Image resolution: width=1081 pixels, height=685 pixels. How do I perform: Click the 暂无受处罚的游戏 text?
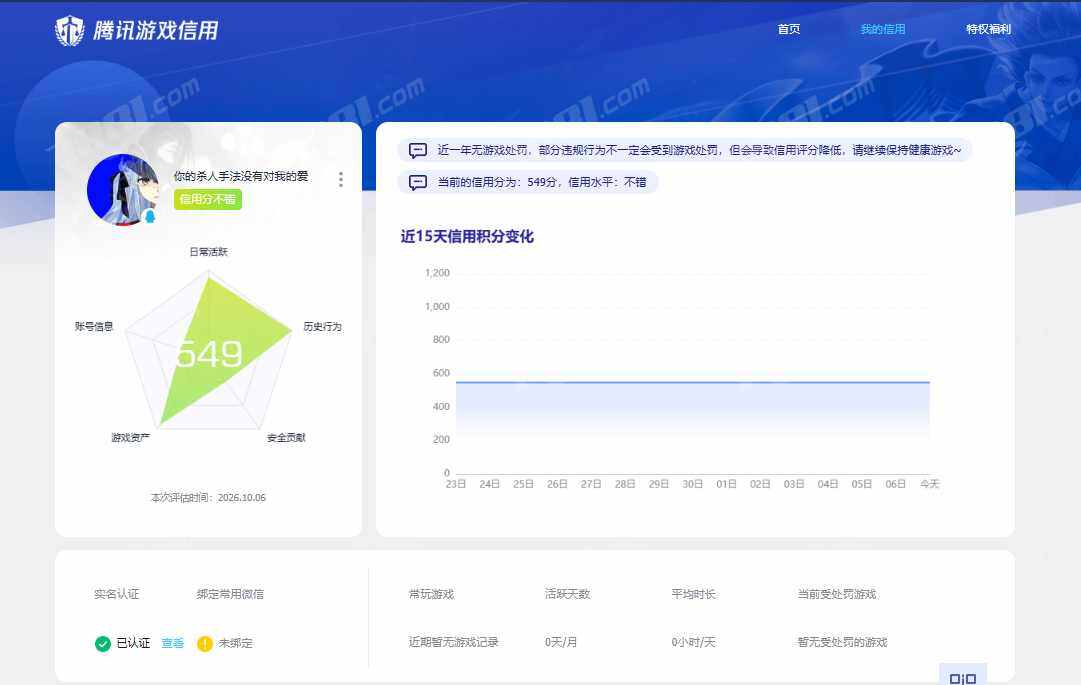point(842,642)
